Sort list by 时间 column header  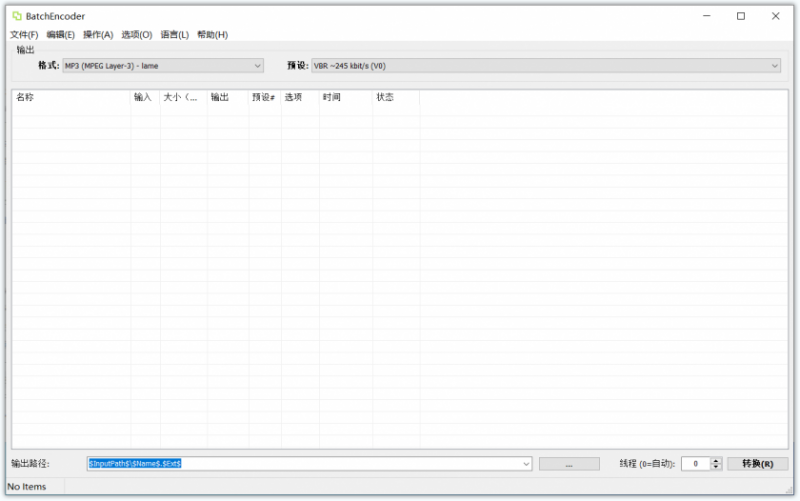[346, 97]
